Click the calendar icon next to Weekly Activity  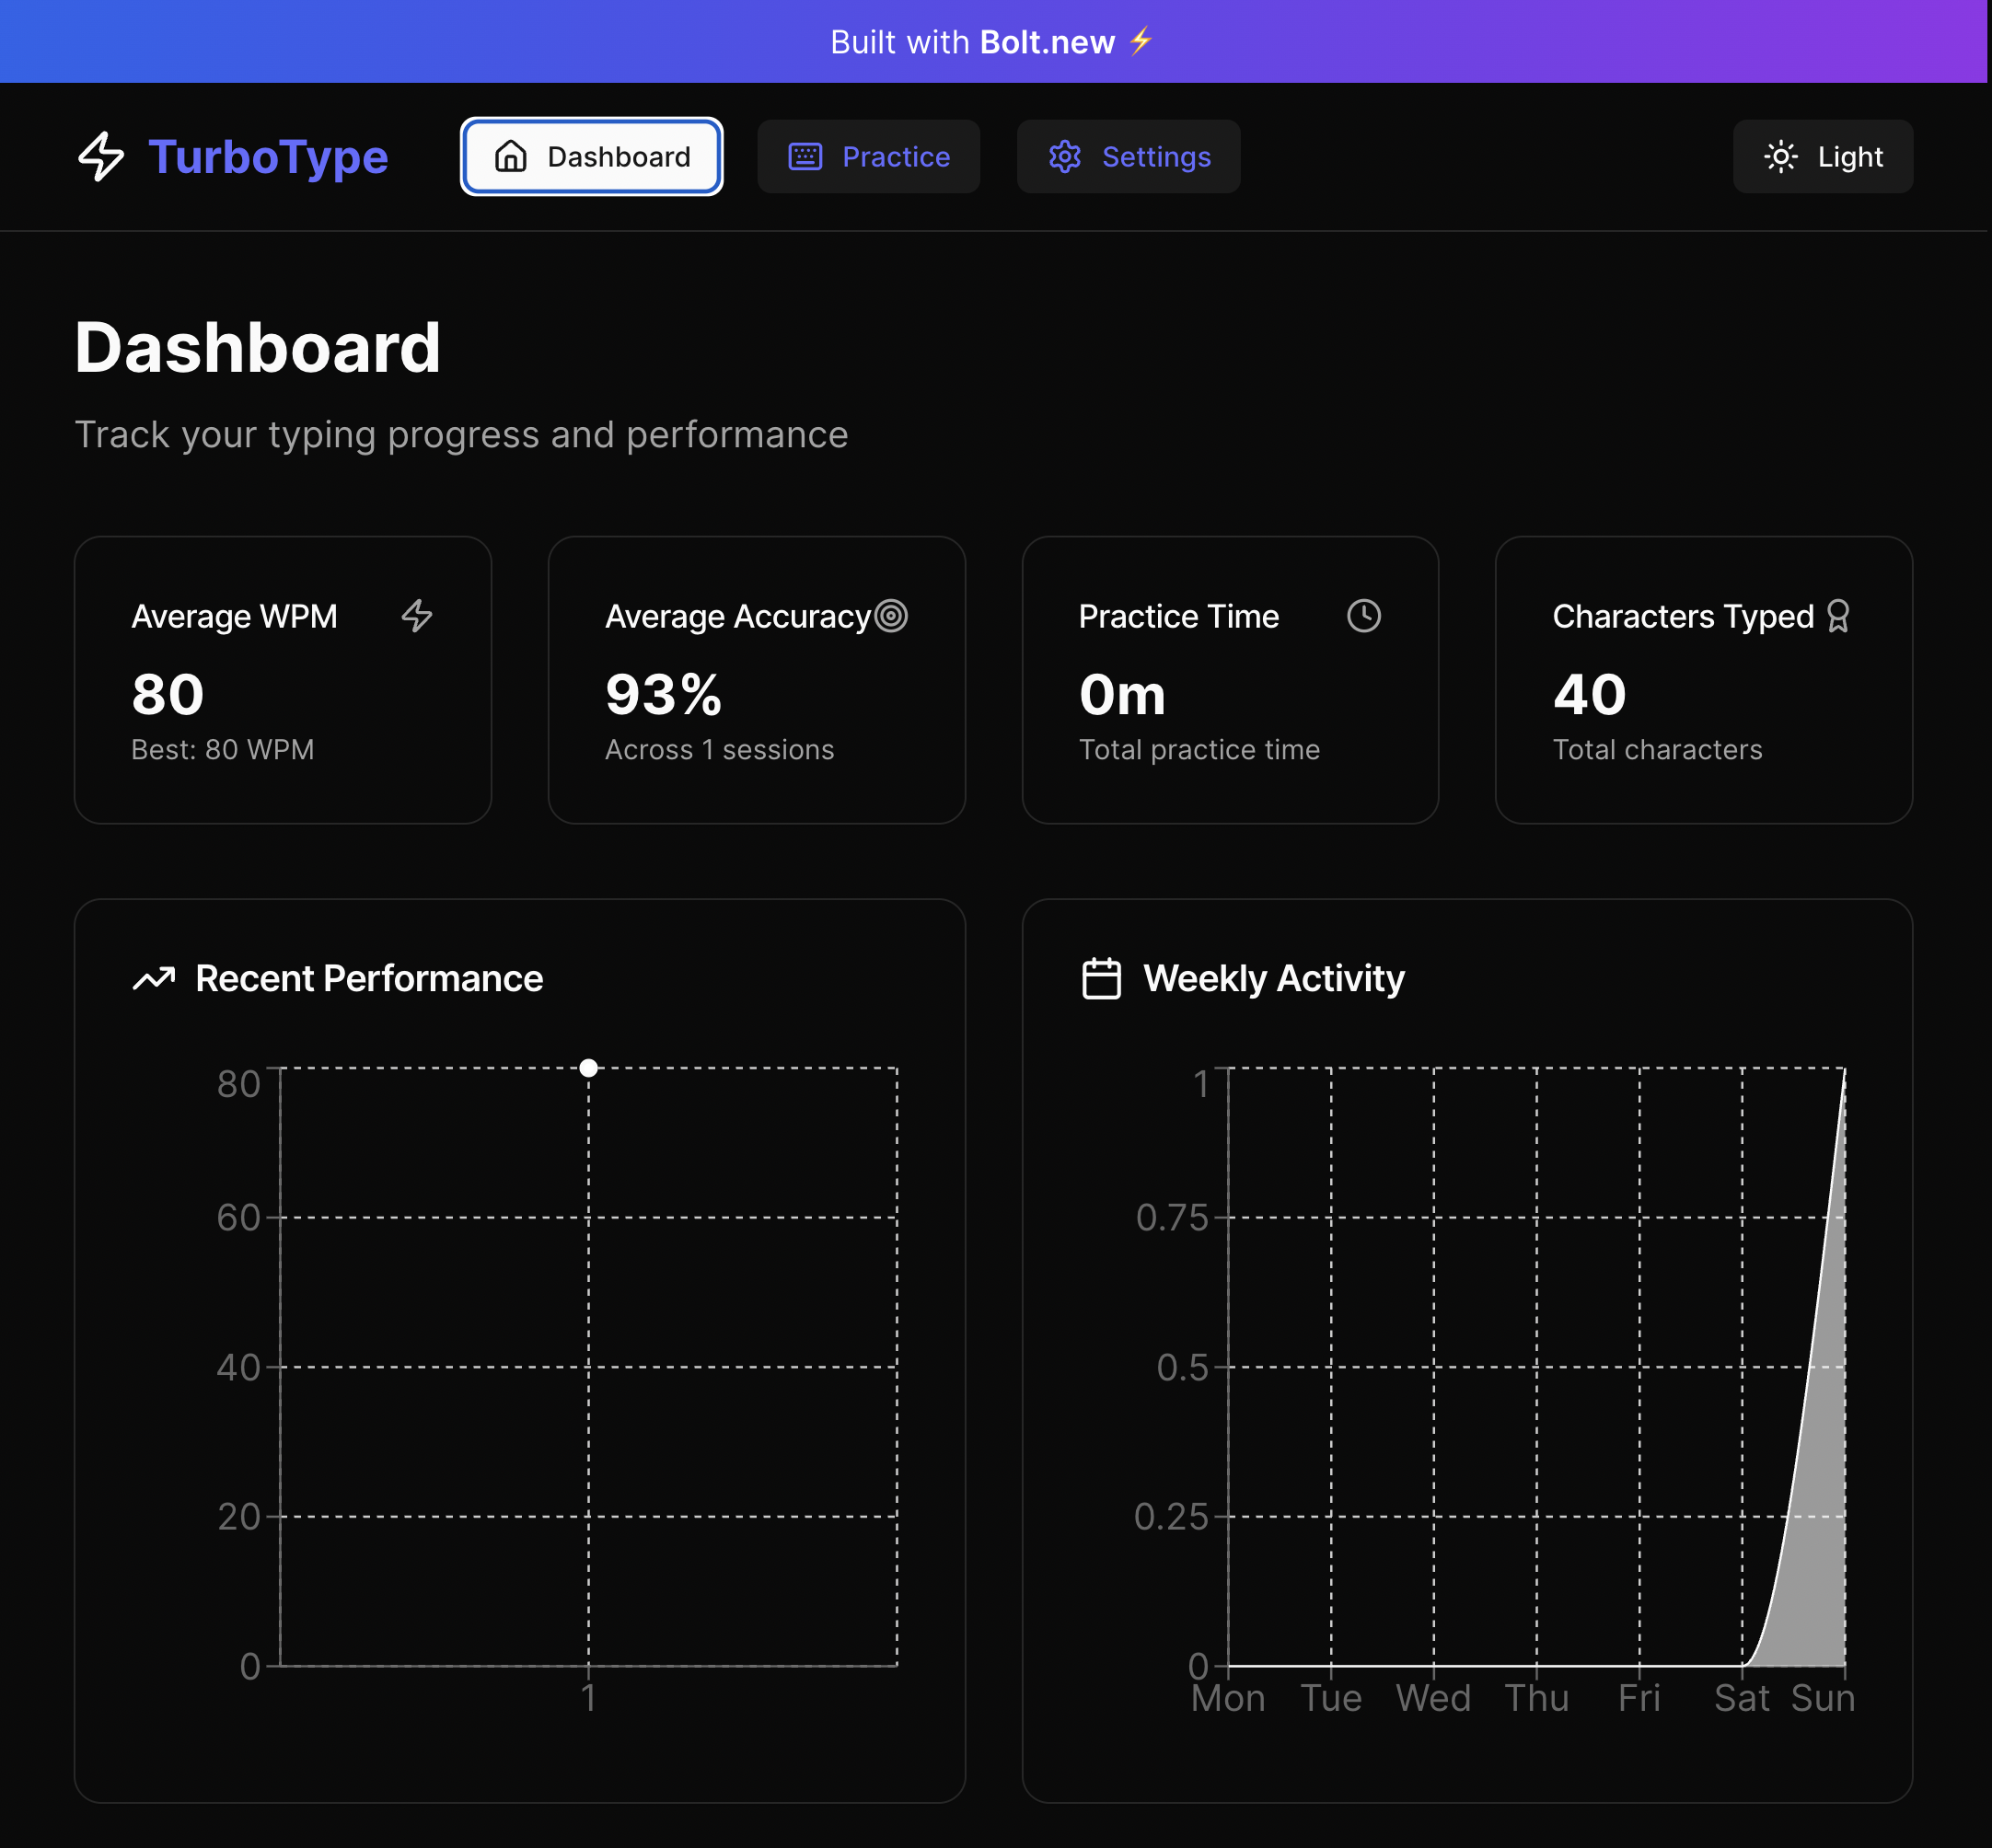point(1101,978)
